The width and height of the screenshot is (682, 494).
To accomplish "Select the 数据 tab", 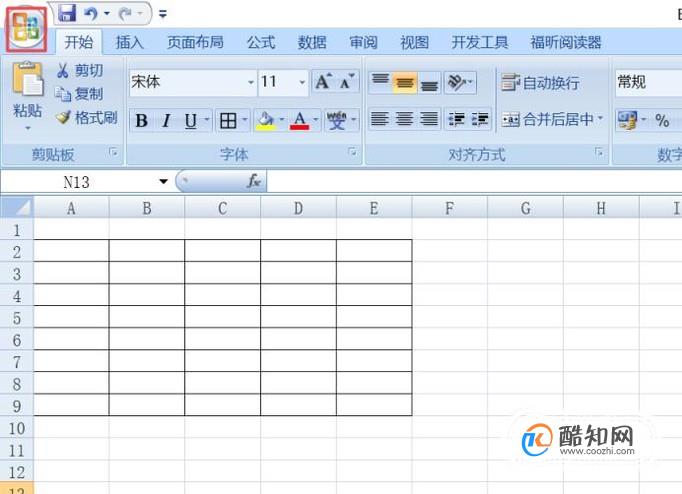I will tap(312, 42).
